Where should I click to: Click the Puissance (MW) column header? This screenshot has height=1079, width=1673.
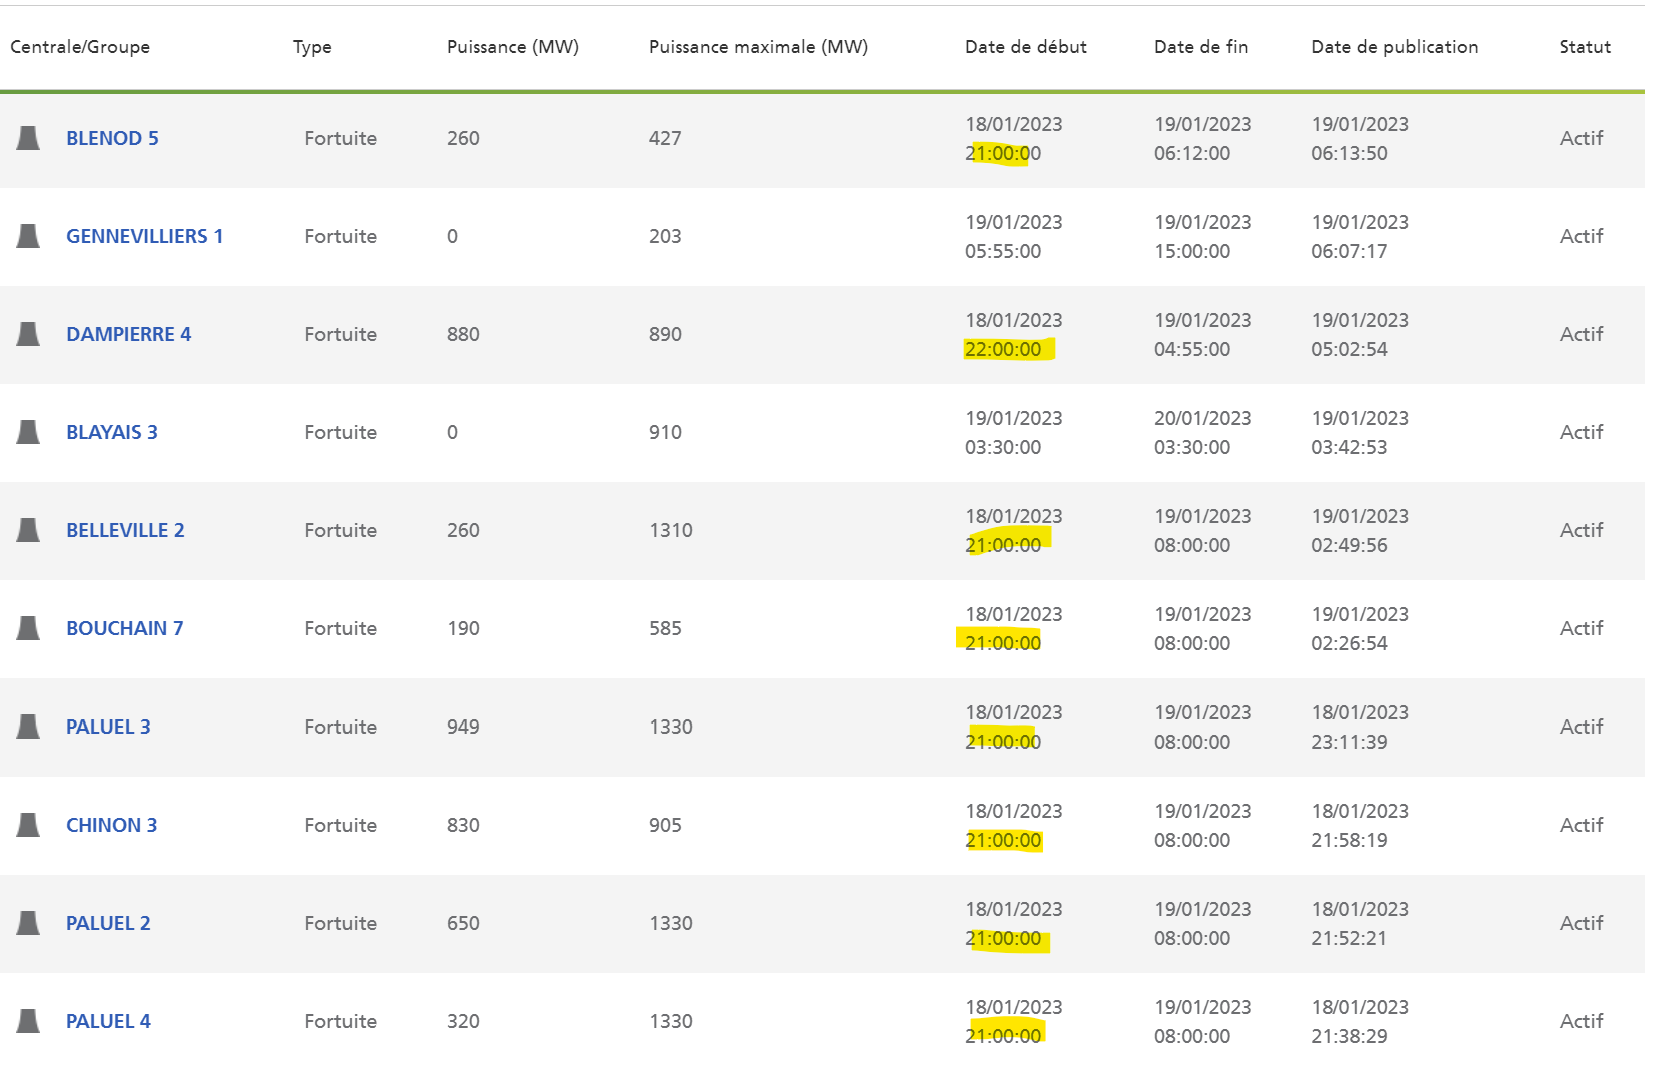[x=513, y=47]
